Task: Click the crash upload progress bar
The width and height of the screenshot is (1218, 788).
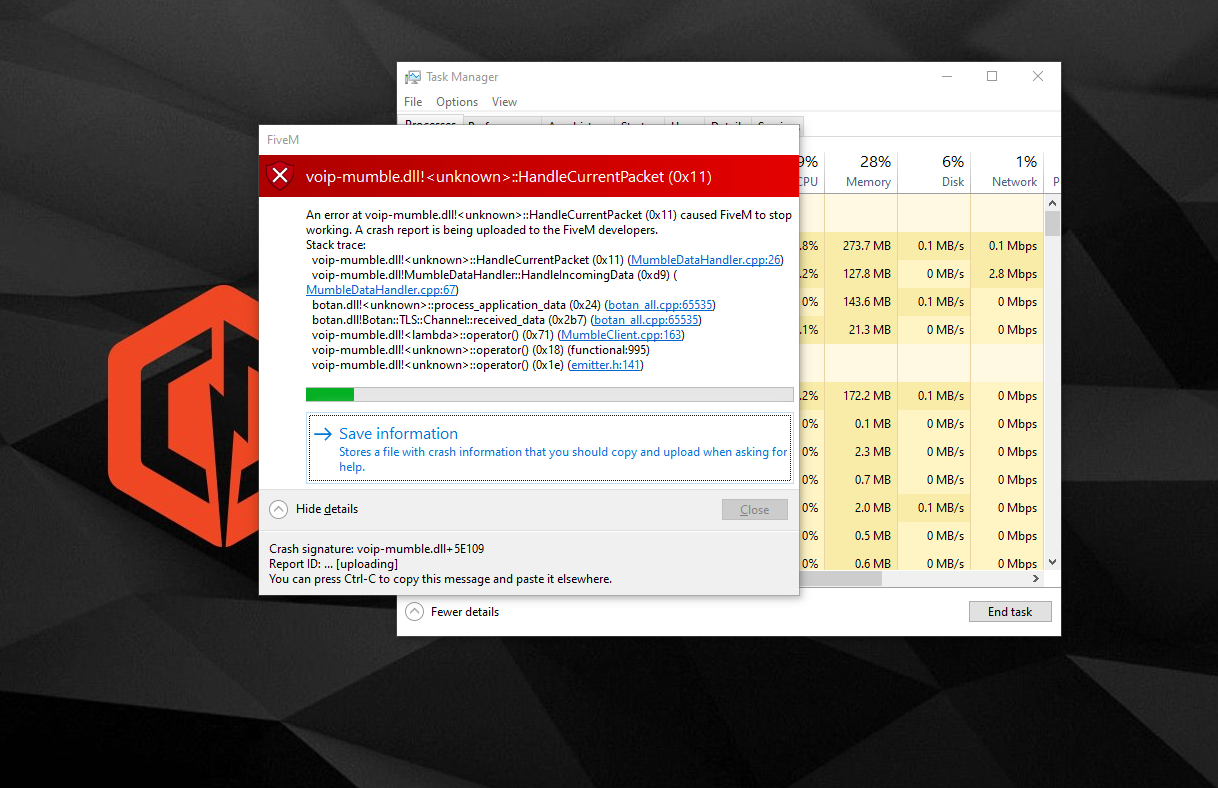Action: (549, 395)
